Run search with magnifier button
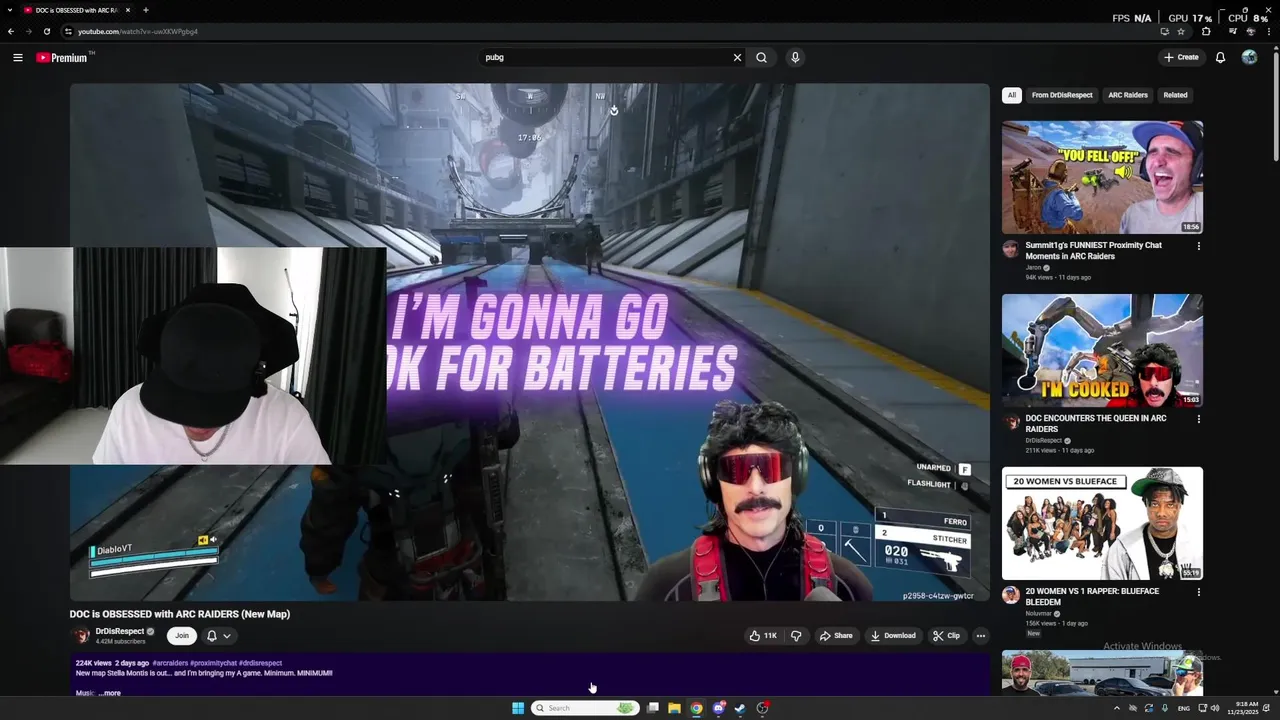Image resolution: width=1280 pixels, height=720 pixels. pyautogui.click(x=761, y=57)
